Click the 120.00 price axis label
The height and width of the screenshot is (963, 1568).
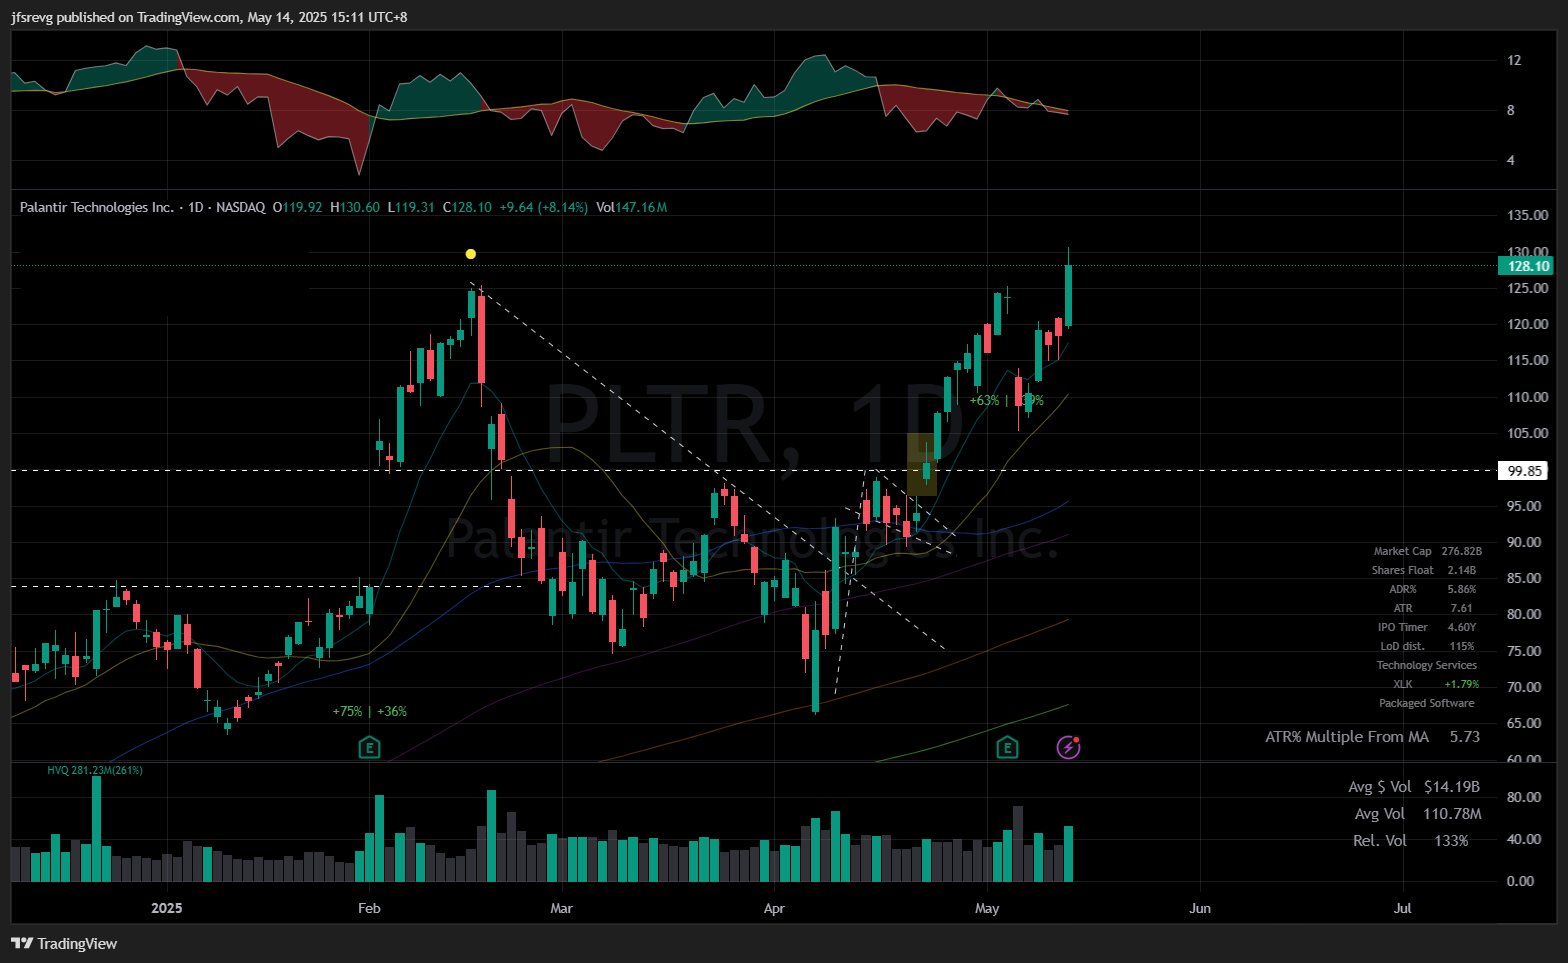[x=1528, y=324]
